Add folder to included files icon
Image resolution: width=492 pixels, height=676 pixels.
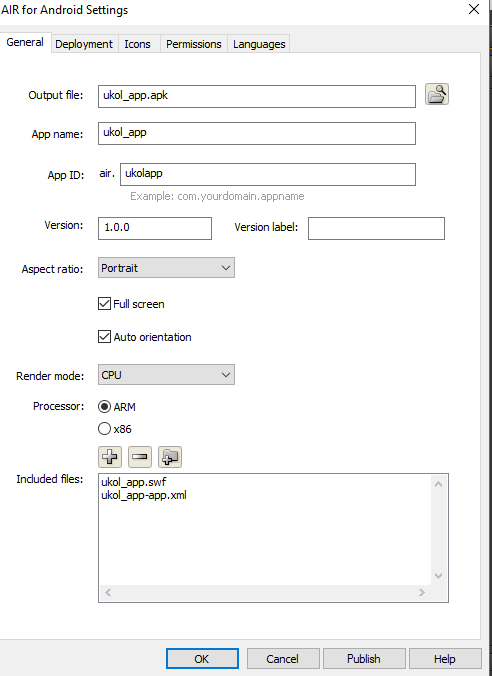pyautogui.click(x=170, y=457)
